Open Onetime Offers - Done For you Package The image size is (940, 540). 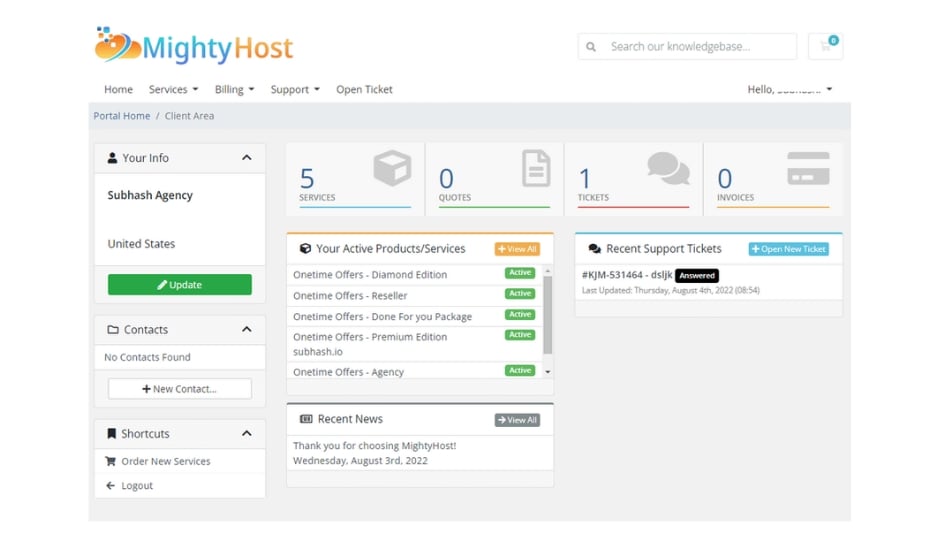[382, 316]
